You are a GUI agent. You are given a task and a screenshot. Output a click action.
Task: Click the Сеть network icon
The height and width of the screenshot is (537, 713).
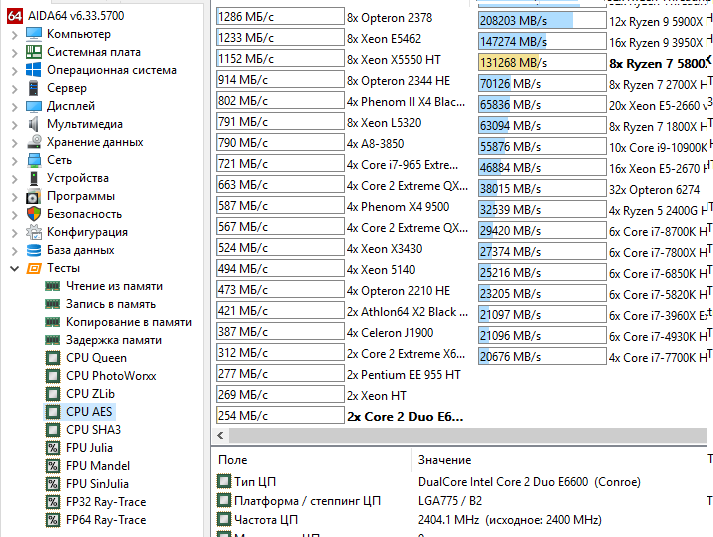34,160
